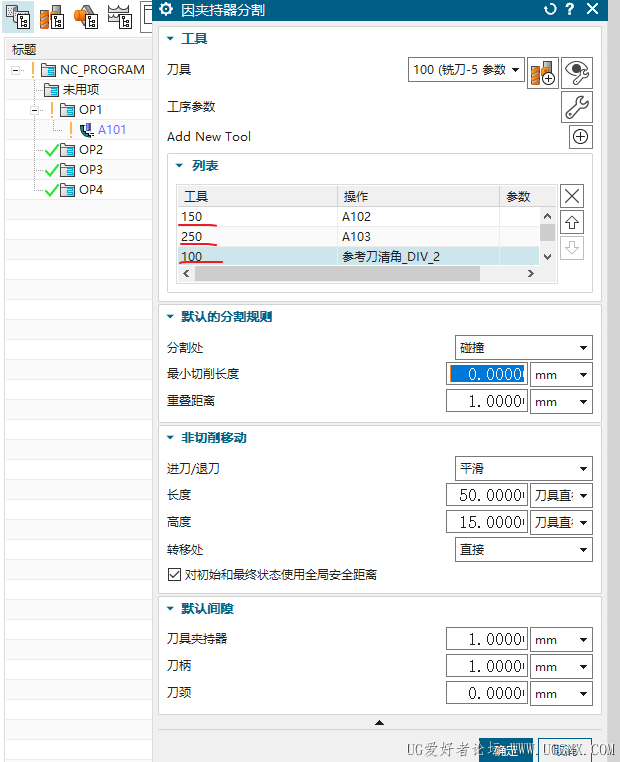Reset dialog with the circular arrow icon
This screenshot has height=762, width=620.
pyautogui.click(x=550, y=9)
